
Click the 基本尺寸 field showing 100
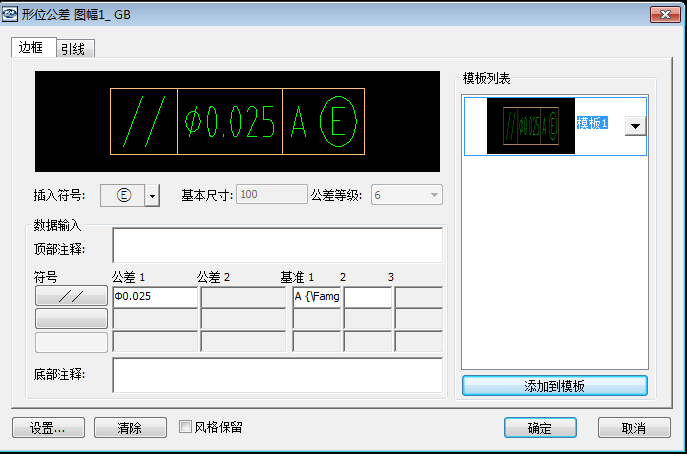coord(272,195)
